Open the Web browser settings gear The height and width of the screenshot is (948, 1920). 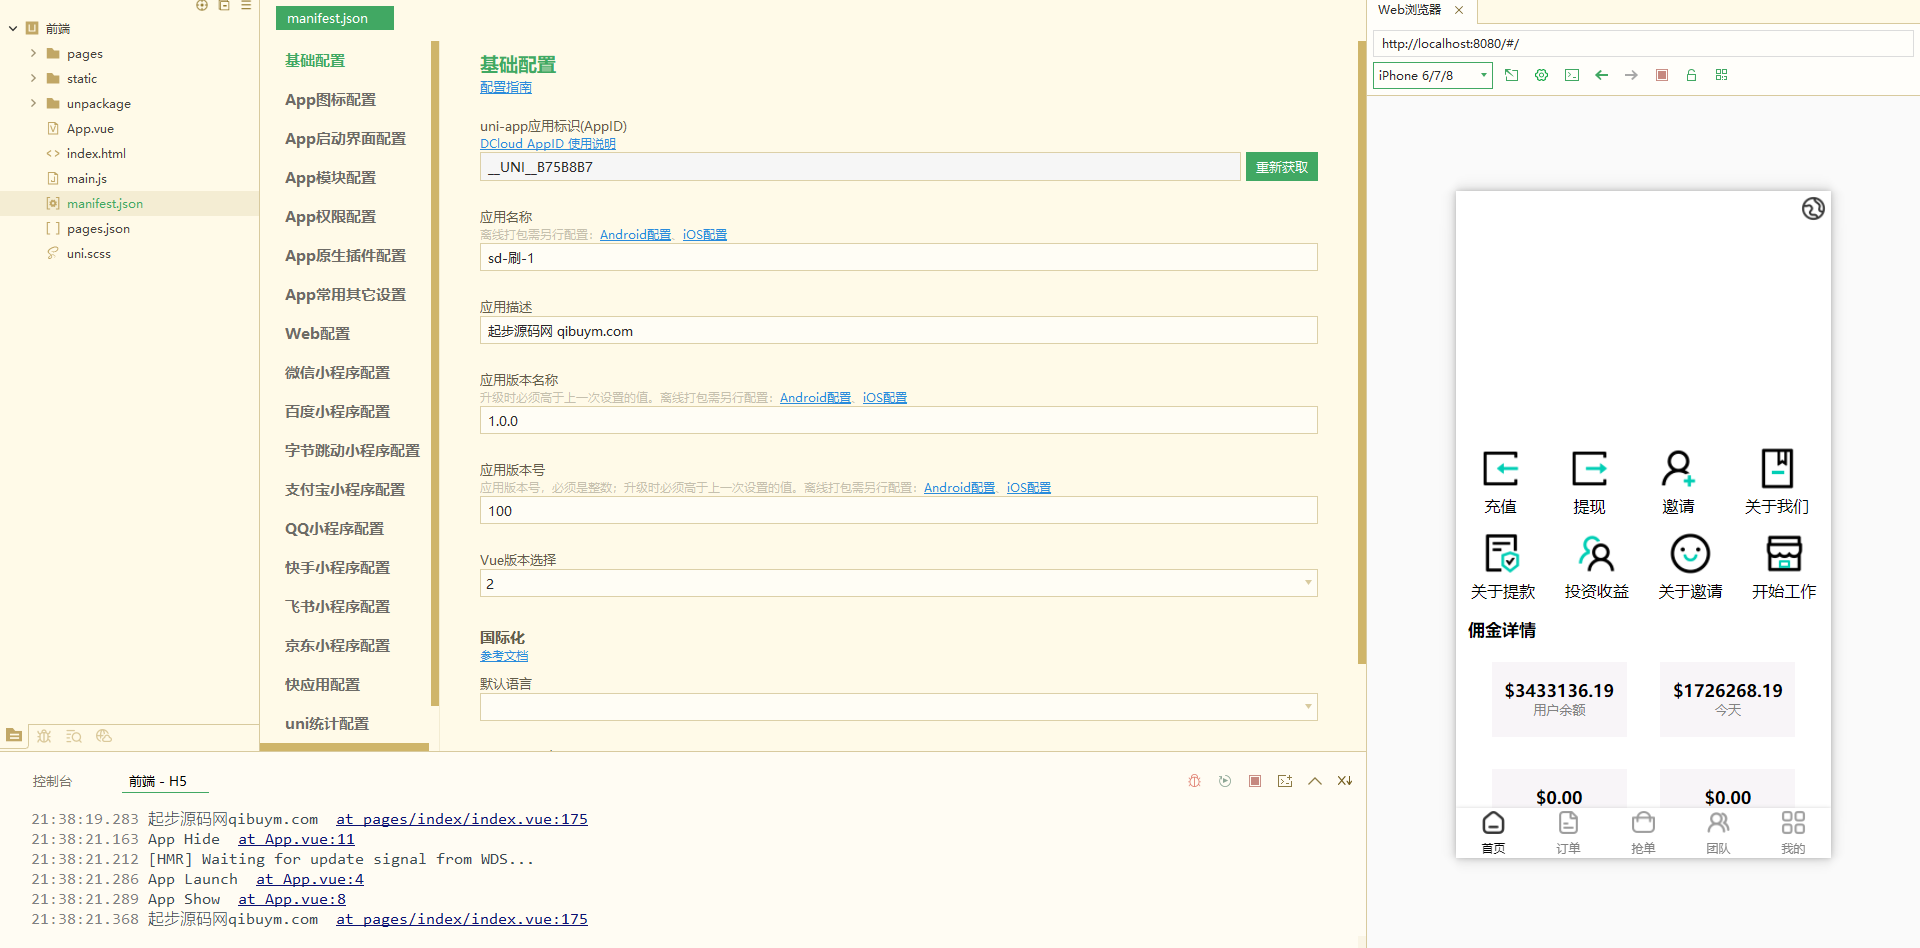click(1542, 75)
